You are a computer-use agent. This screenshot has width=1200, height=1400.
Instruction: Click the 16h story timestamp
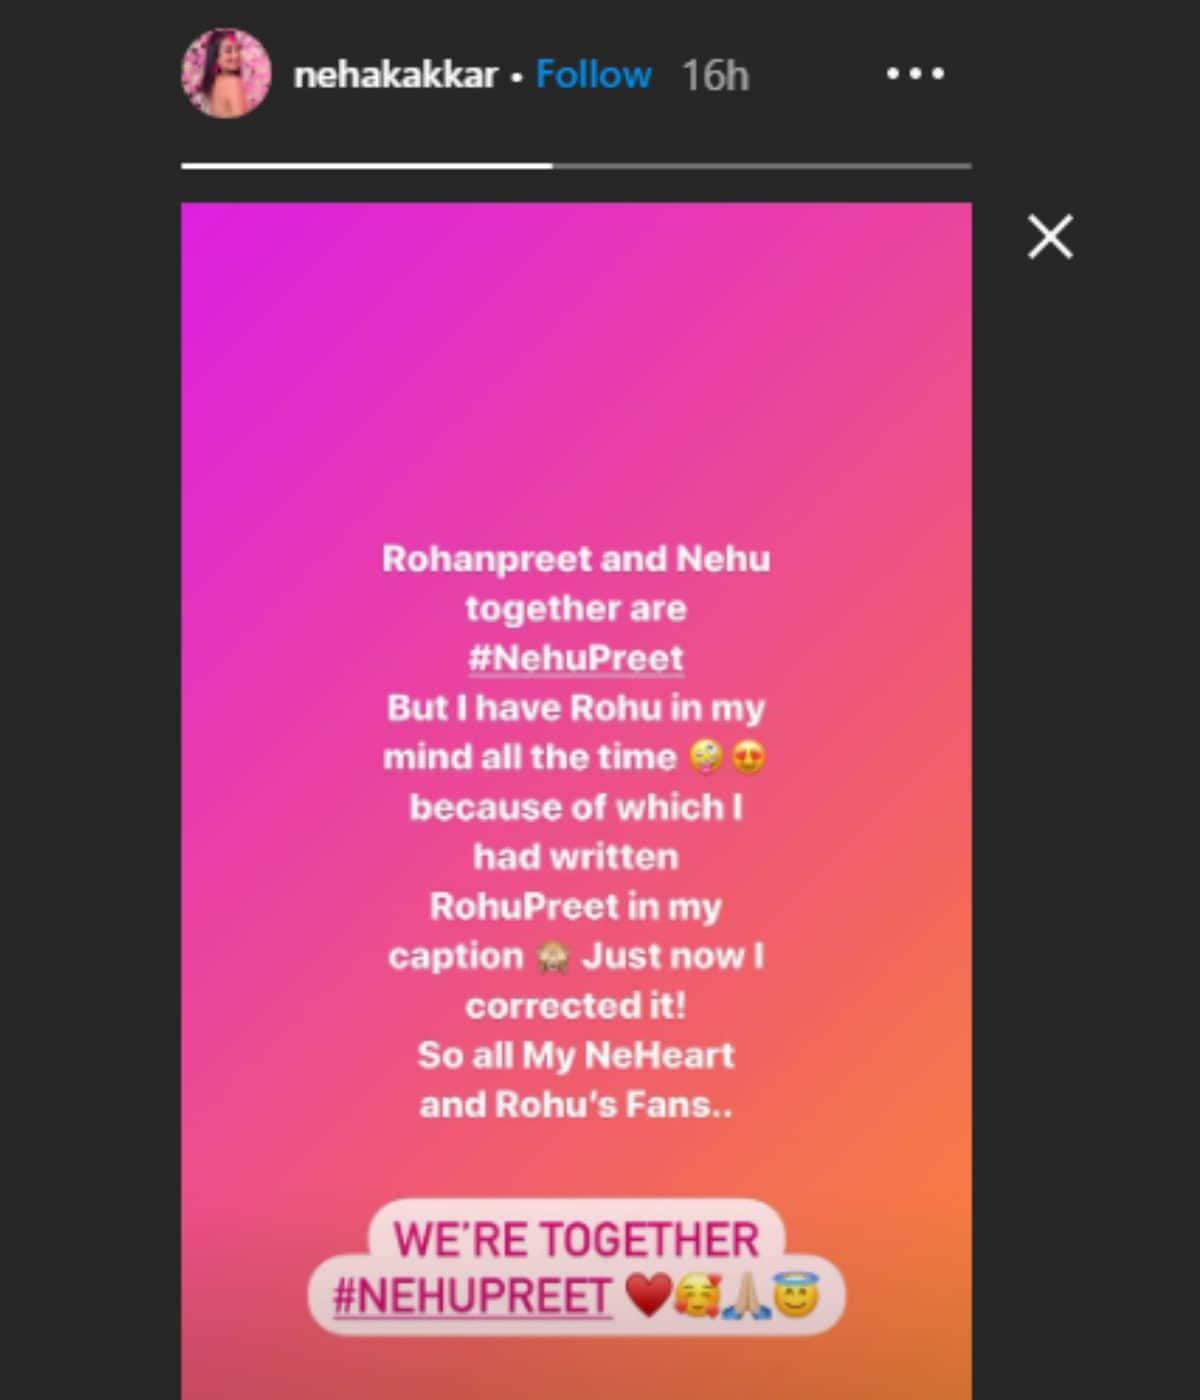click(x=715, y=75)
